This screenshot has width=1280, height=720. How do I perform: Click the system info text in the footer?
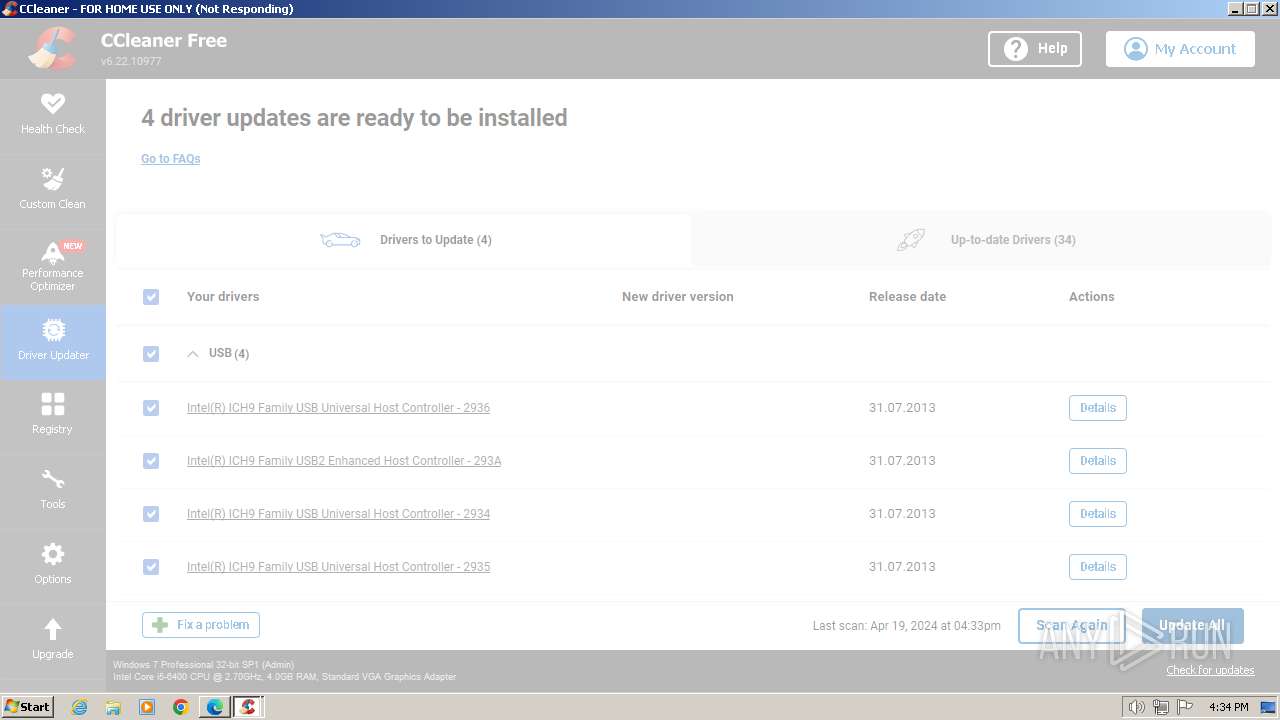tap(285, 671)
